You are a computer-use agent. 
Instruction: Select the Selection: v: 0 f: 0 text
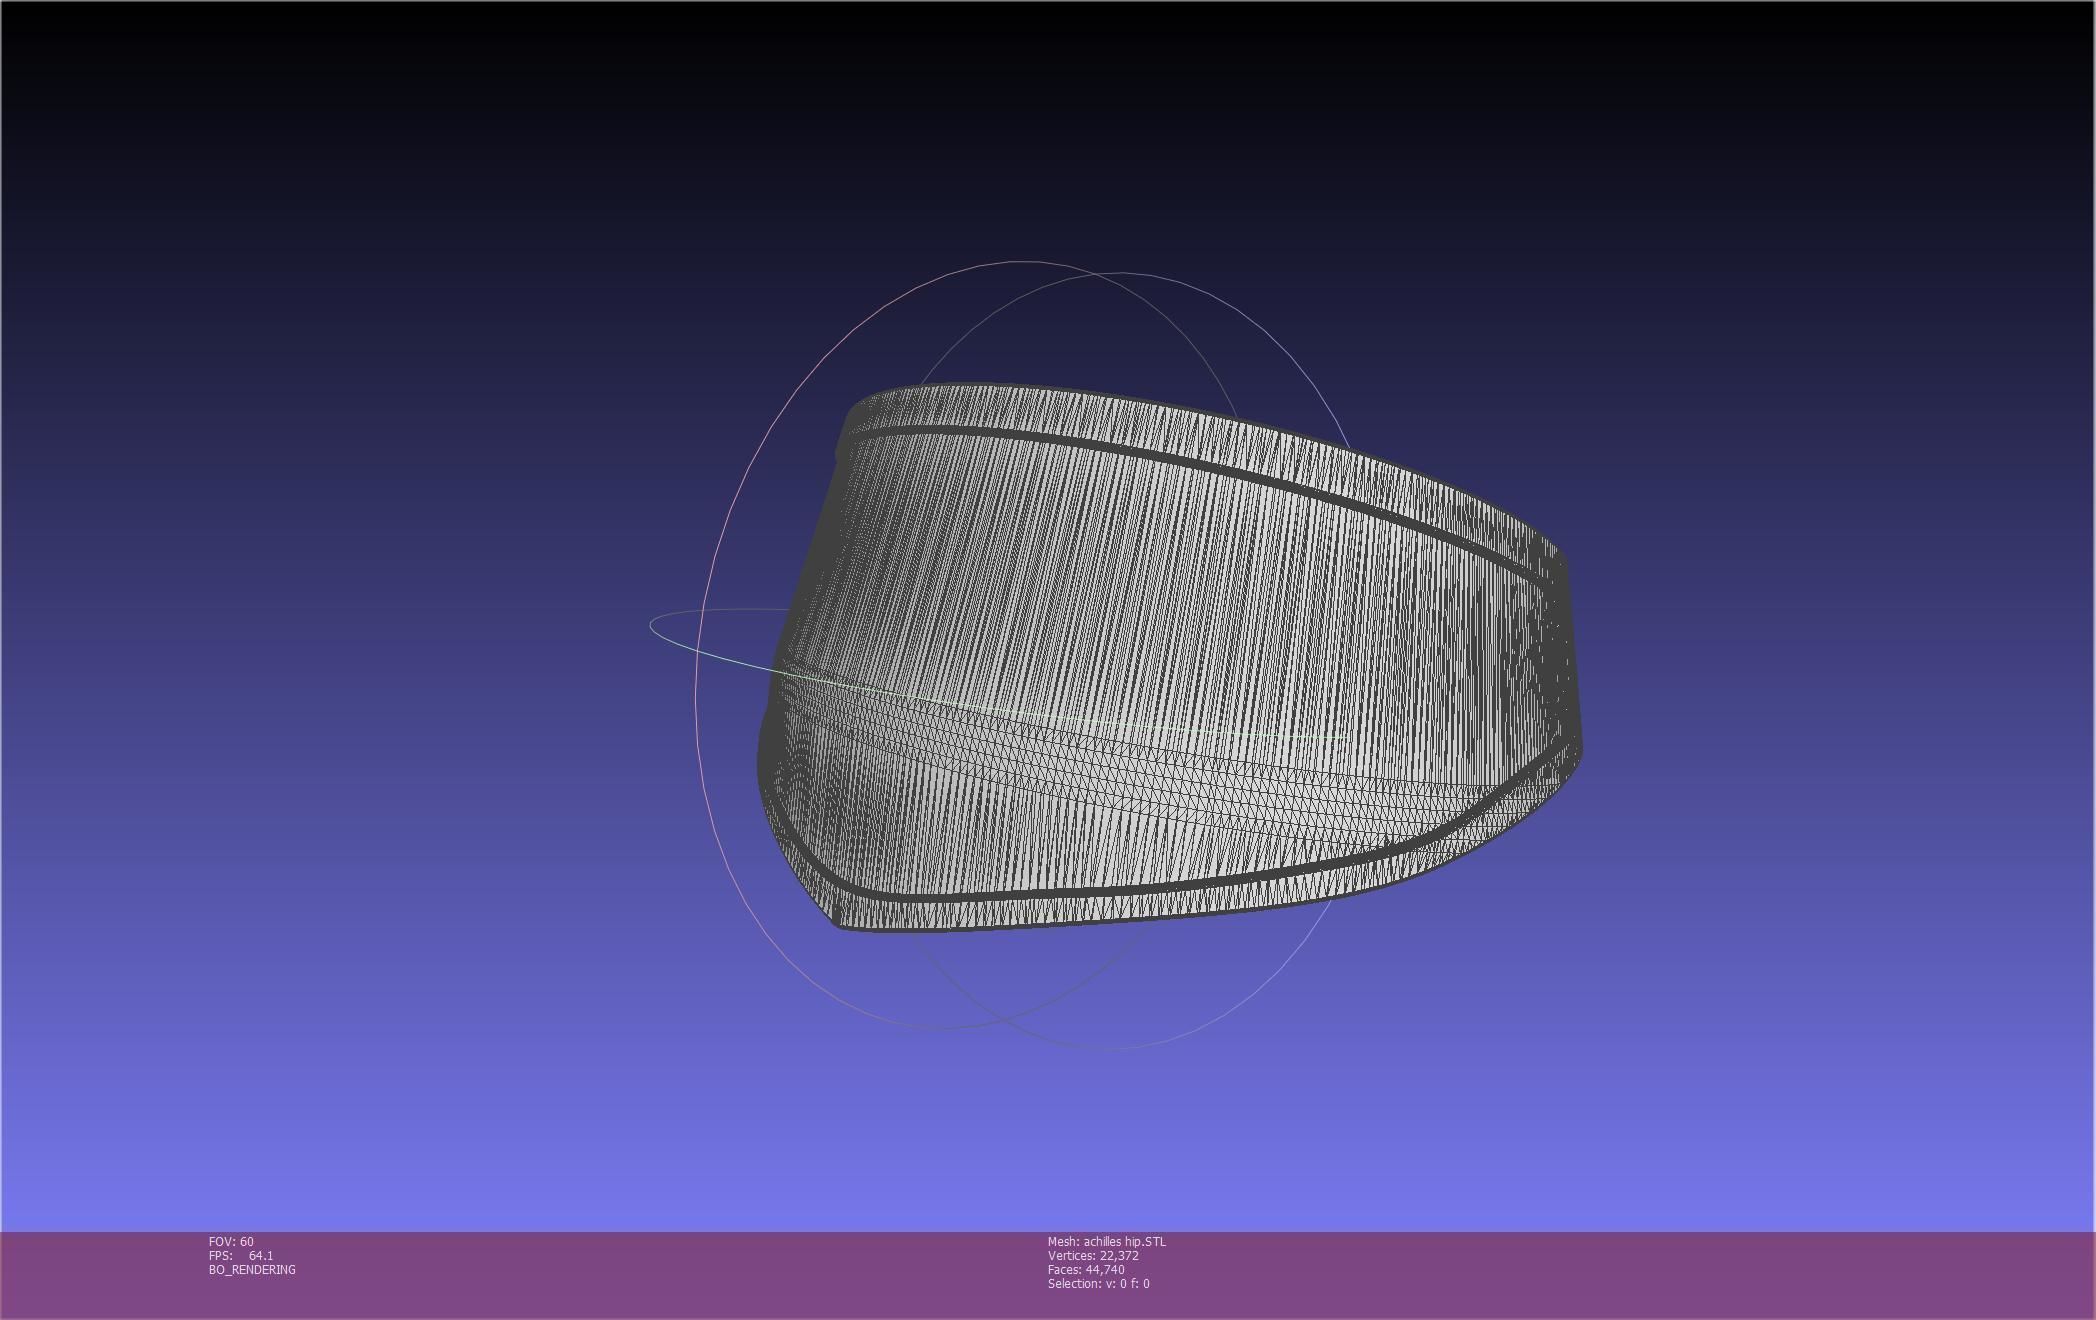pos(1099,1283)
